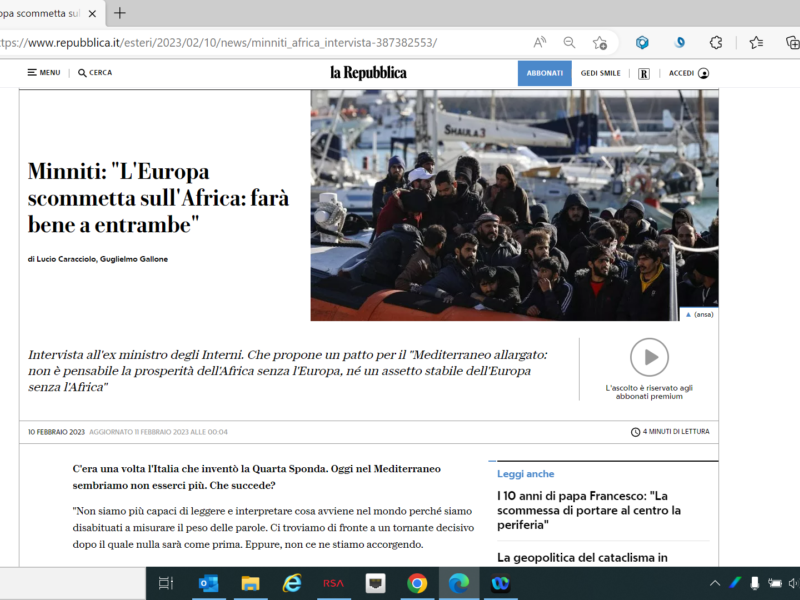The height and width of the screenshot is (600, 800).
Task: Open the papa Francesco related article link
Action: pos(589,510)
